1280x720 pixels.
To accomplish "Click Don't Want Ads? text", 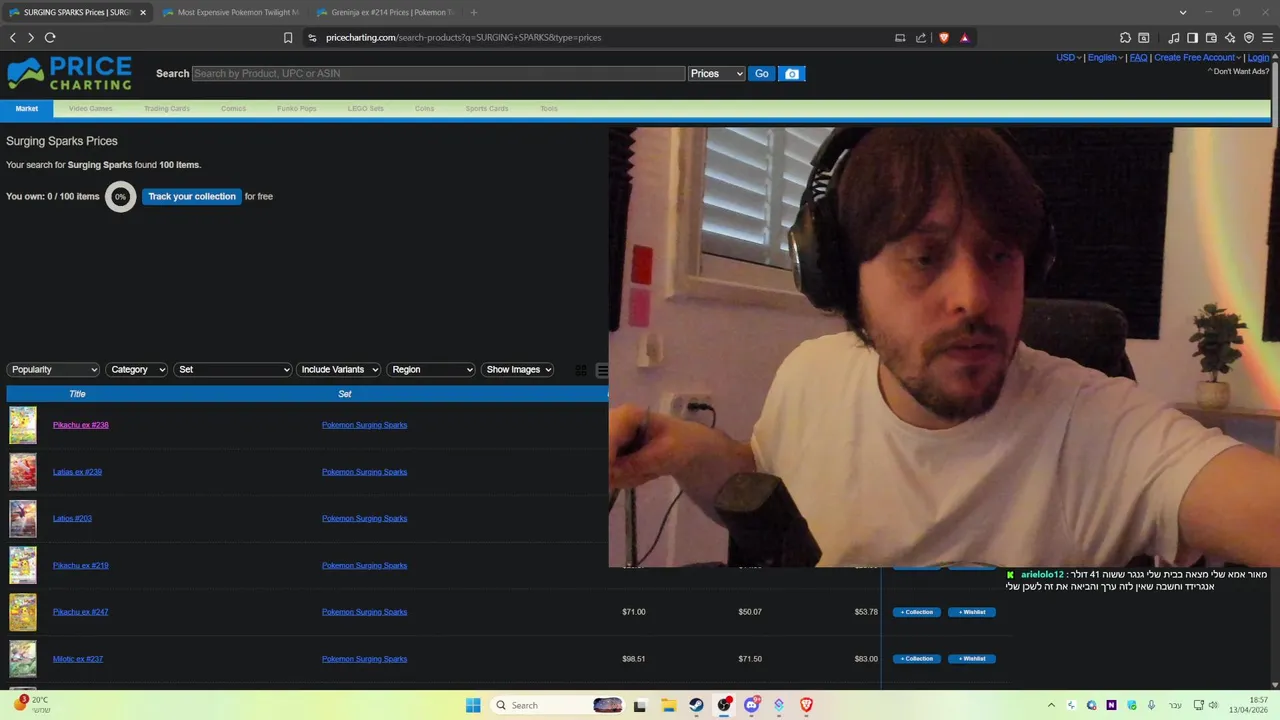I will pos(1240,71).
